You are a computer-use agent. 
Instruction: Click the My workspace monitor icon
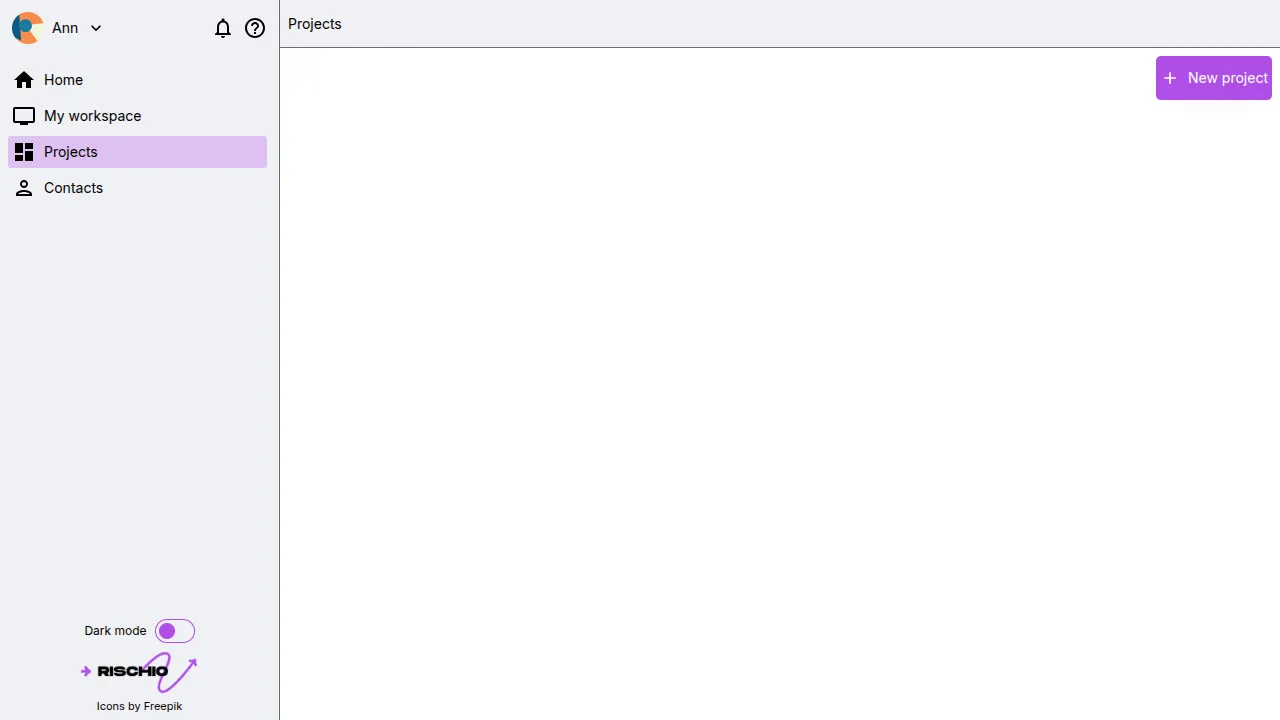coord(24,116)
